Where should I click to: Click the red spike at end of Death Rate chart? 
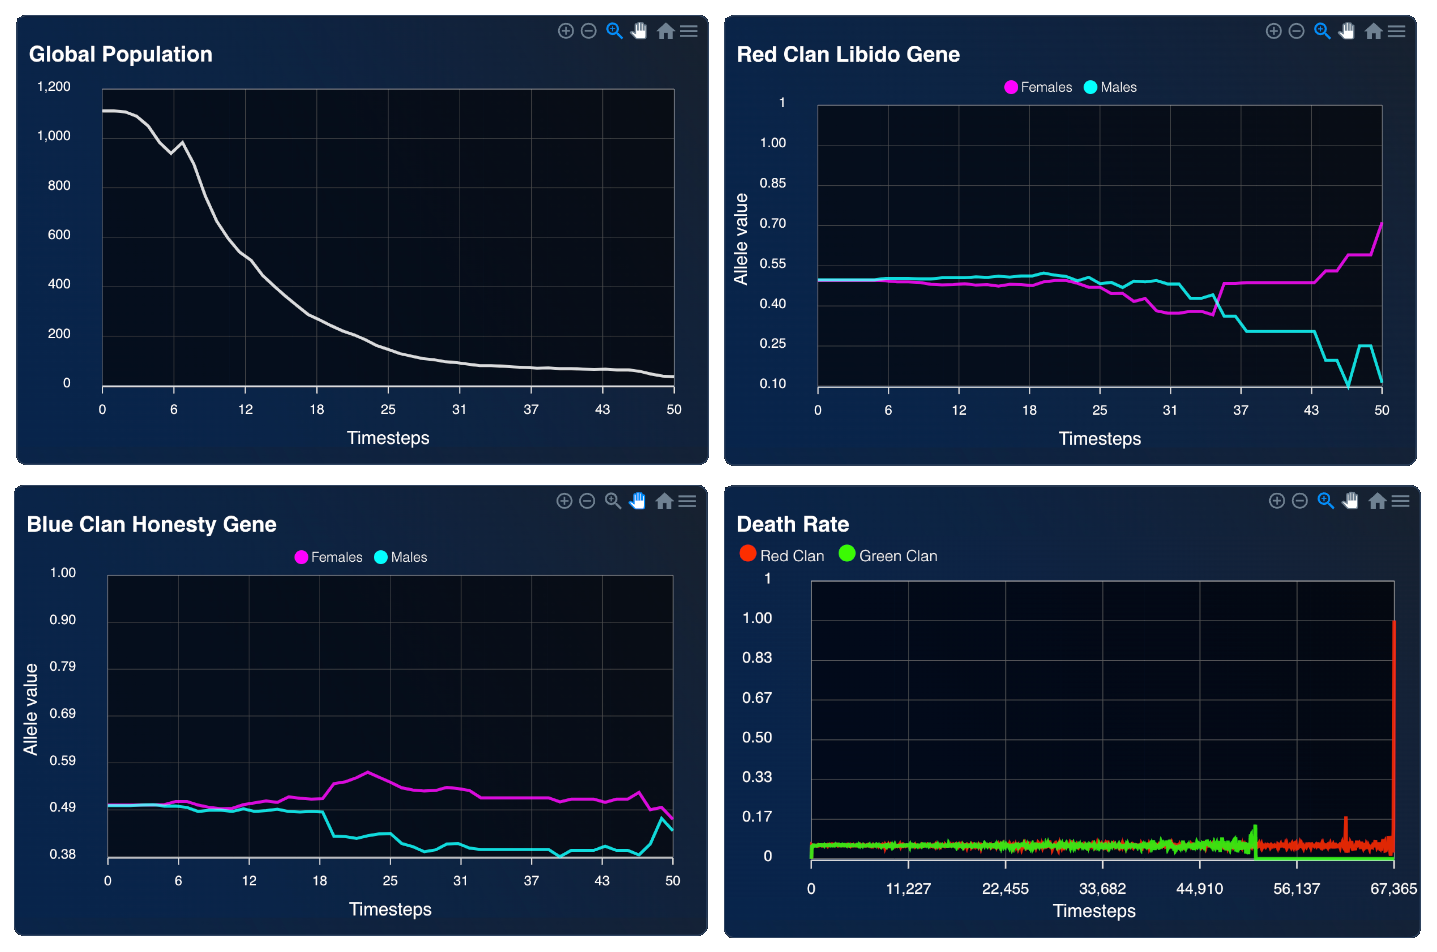tap(1393, 700)
